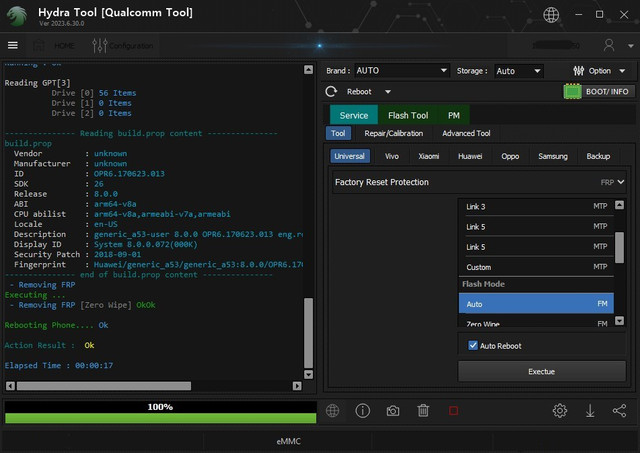This screenshot has width=640, height=453.
Task: Click the Hydra dragon logo
Action: (17, 16)
